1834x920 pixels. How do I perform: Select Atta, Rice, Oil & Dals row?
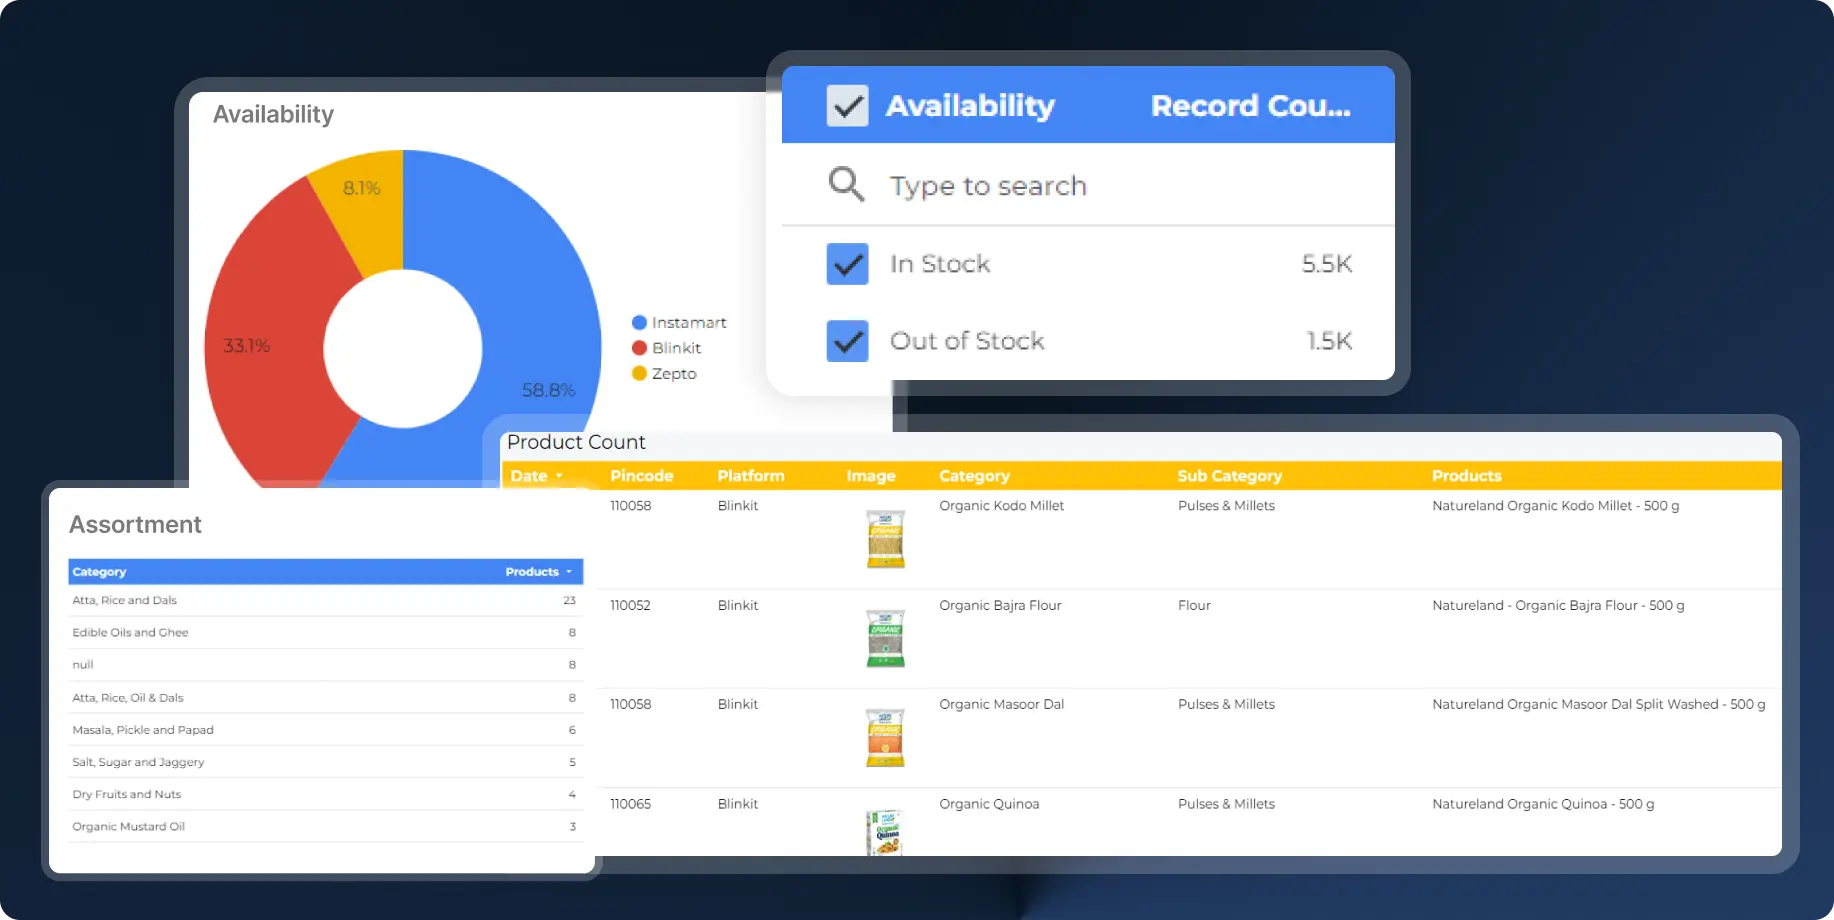[x=325, y=698]
